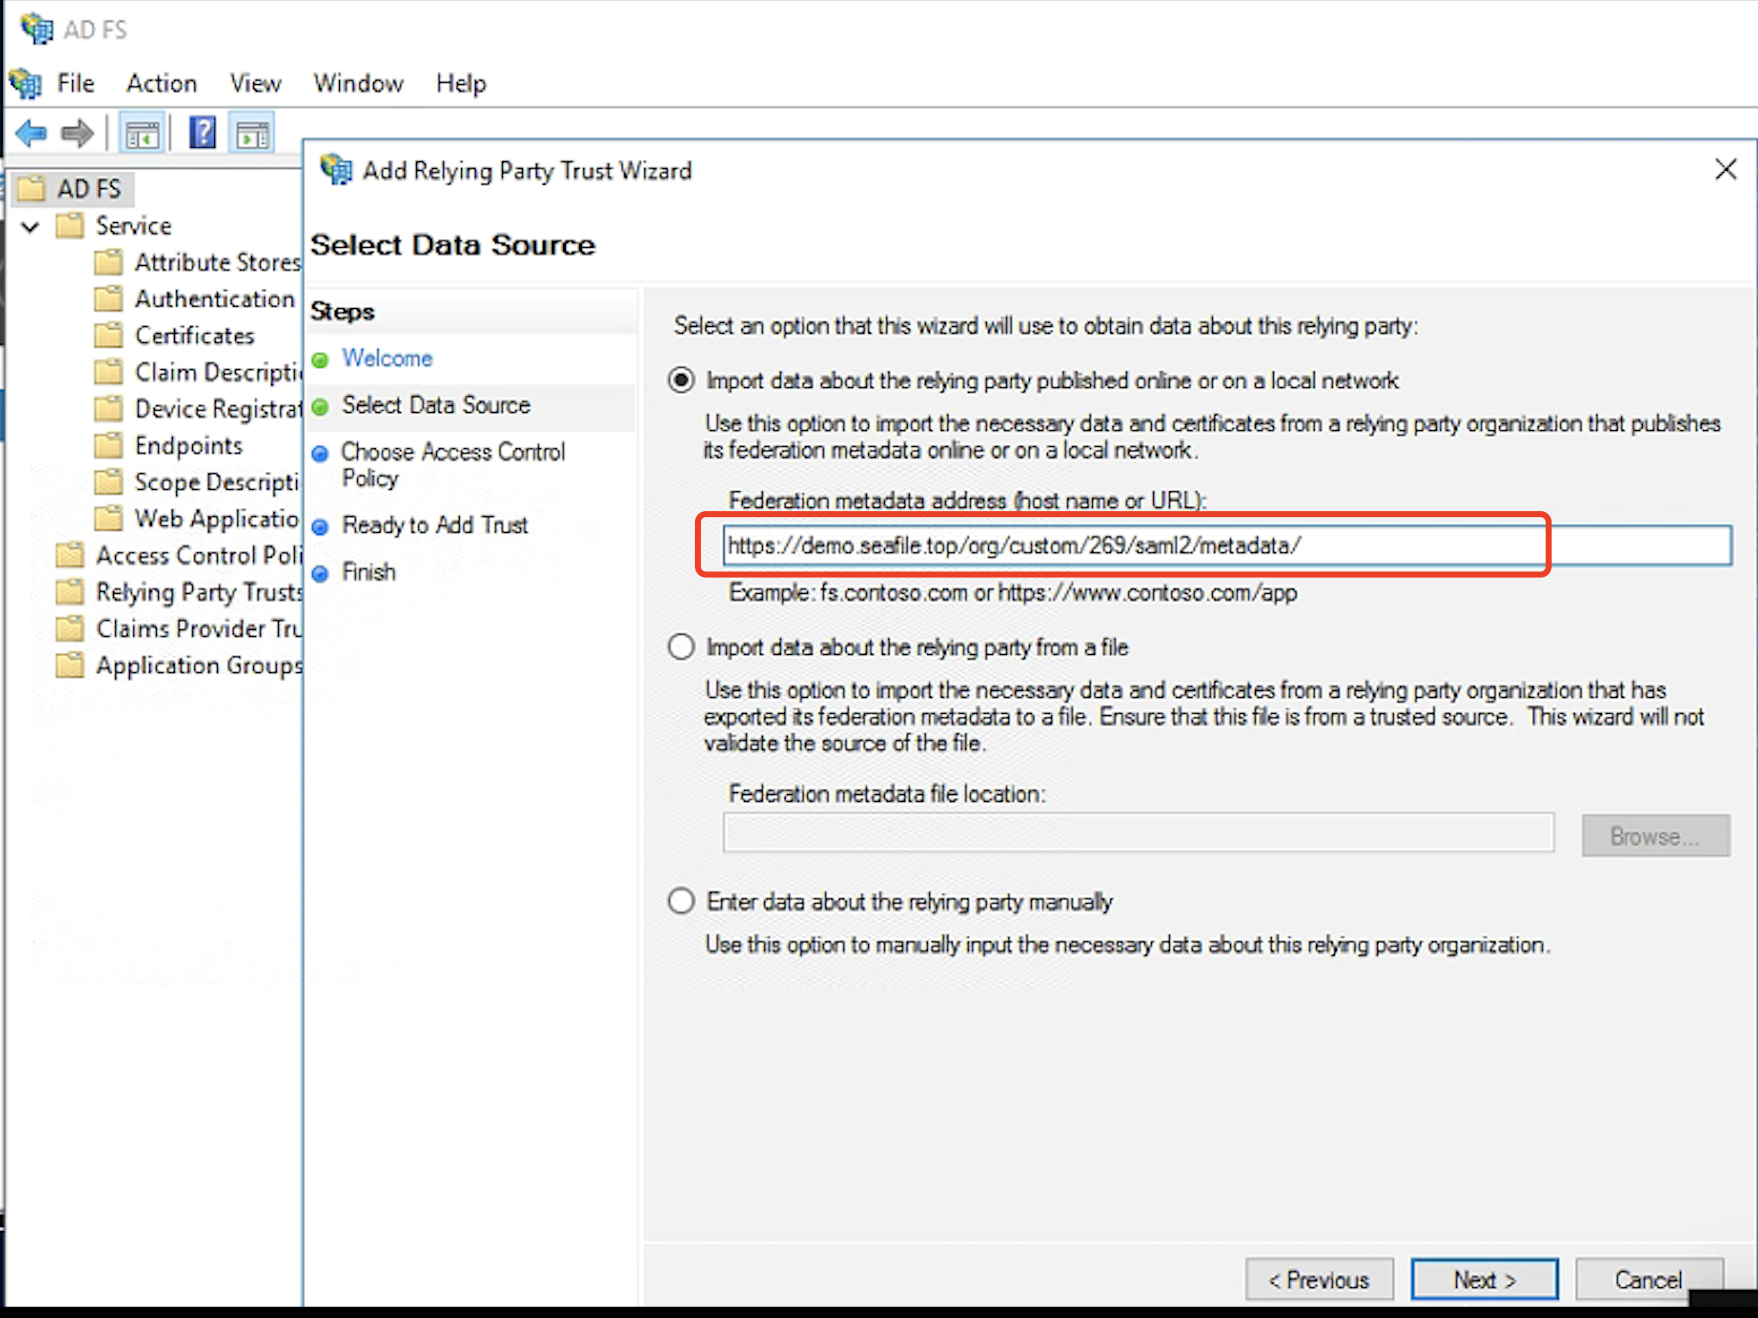Select import data published online radio option
Screen dimensions: 1758x1318
click(x=681, y=381)
